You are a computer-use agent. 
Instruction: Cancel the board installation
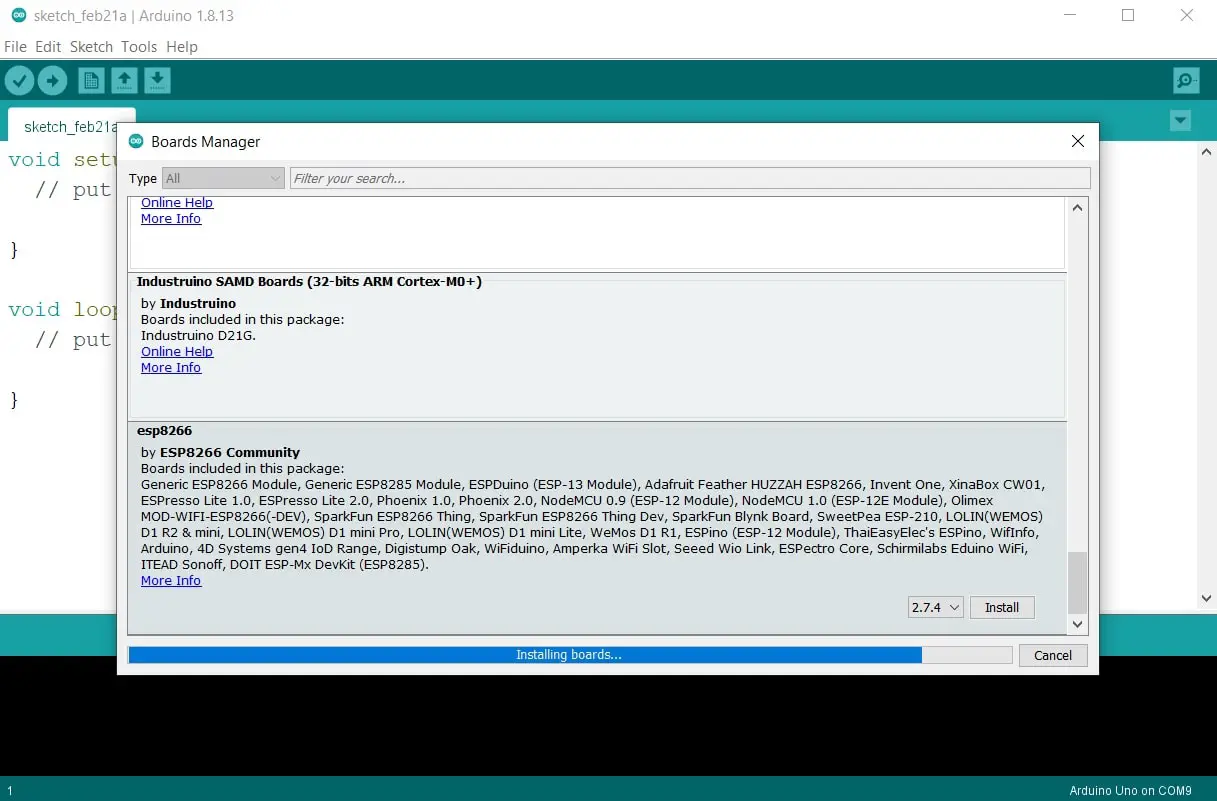(x=1053, y=655)
